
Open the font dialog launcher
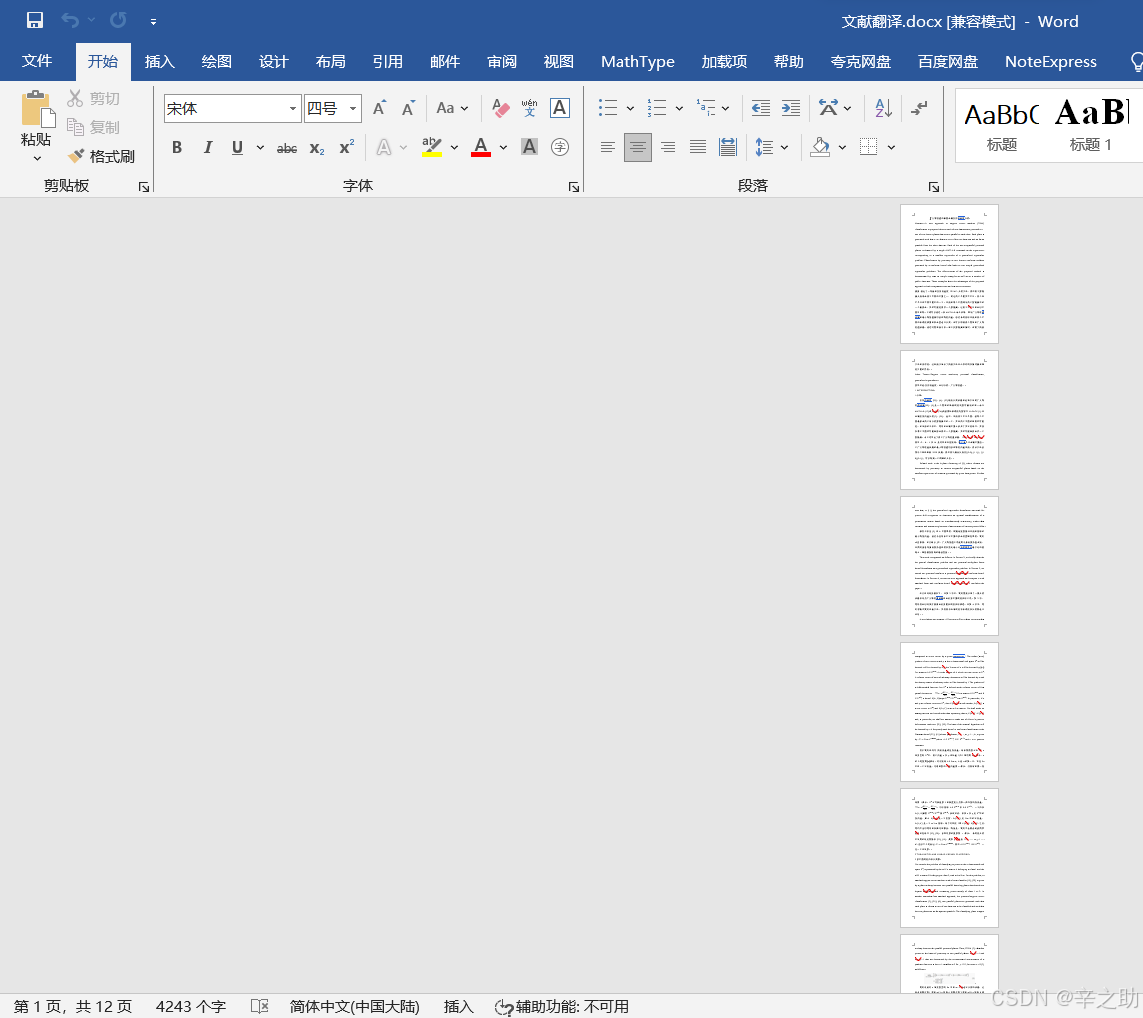click(x=574, y=187)
